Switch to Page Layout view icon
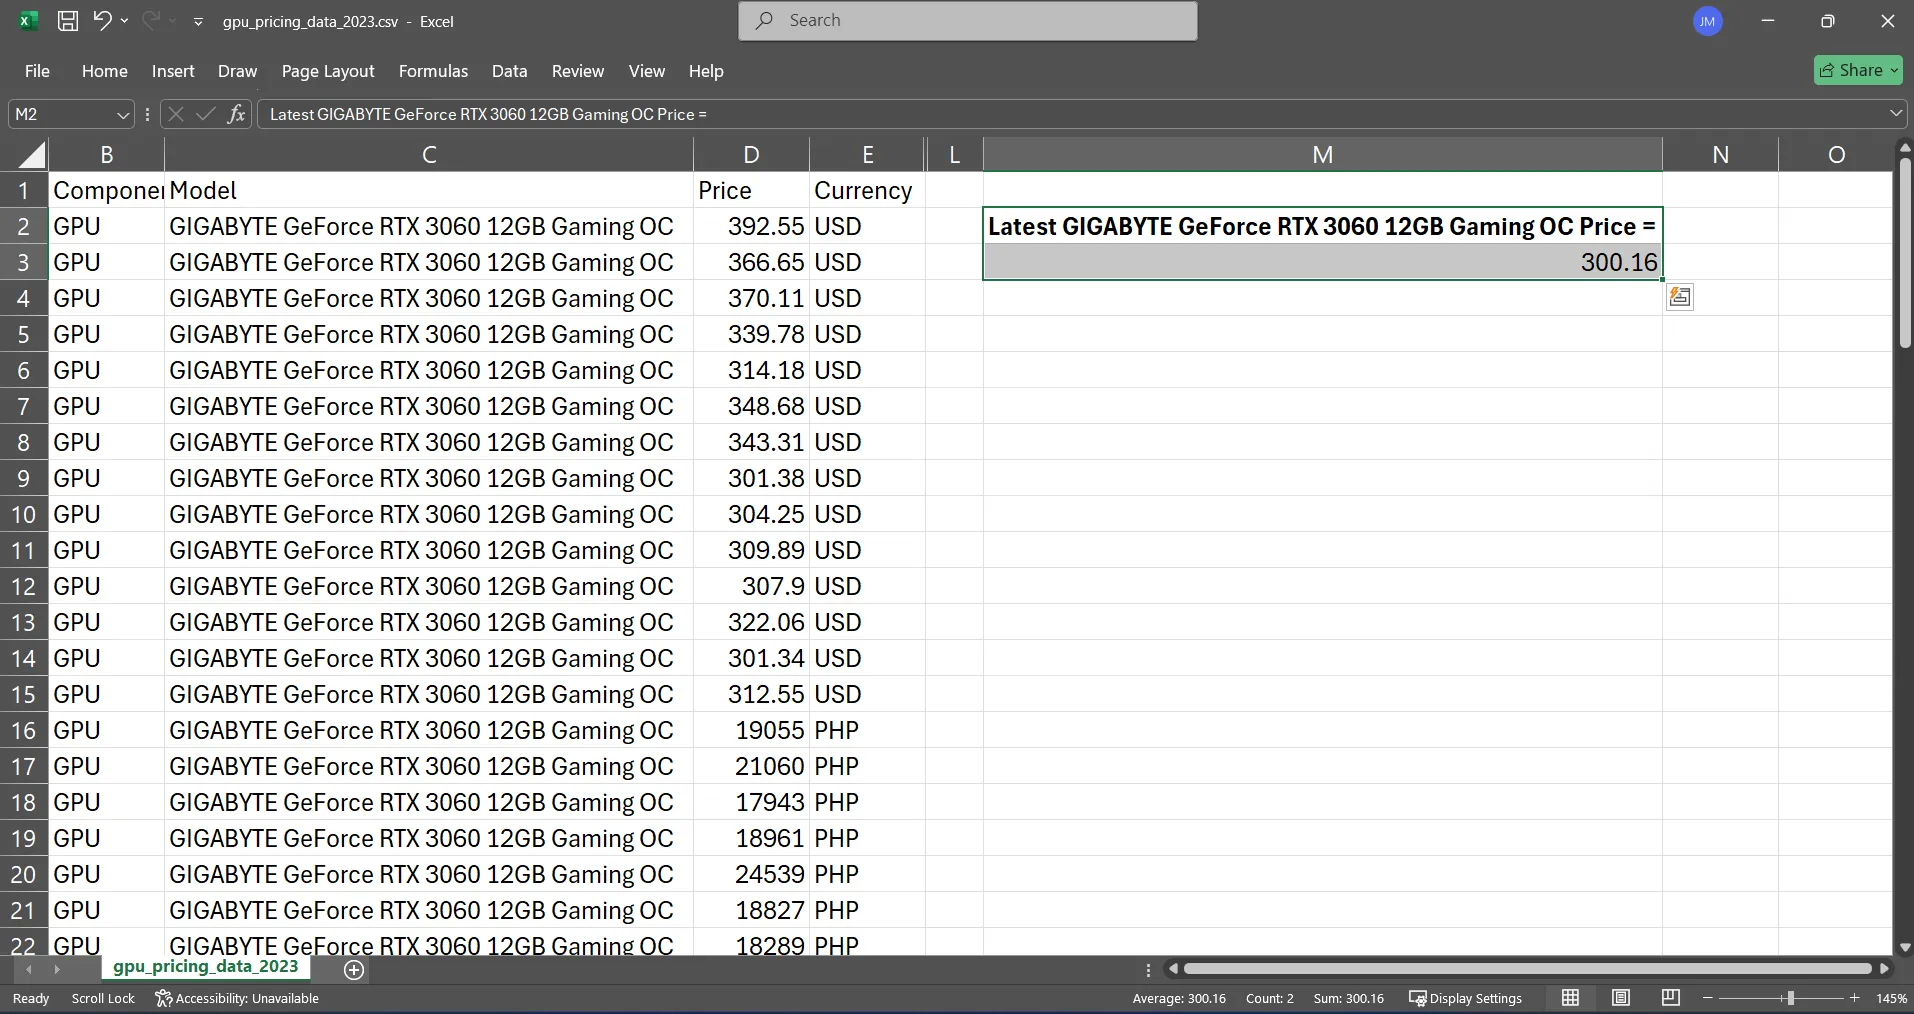Image resolution: width=1914 pixels, height=1014 pixels. pyautogui.click(x=1620, y=998)
